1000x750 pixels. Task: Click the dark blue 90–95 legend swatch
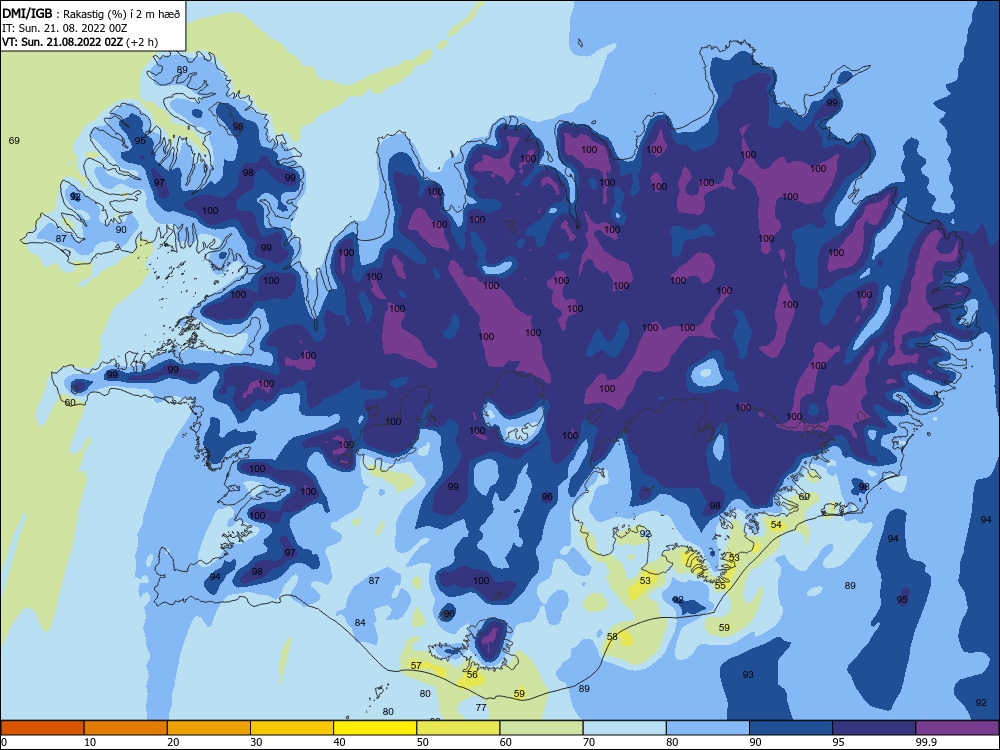click(x=791, y=728)
